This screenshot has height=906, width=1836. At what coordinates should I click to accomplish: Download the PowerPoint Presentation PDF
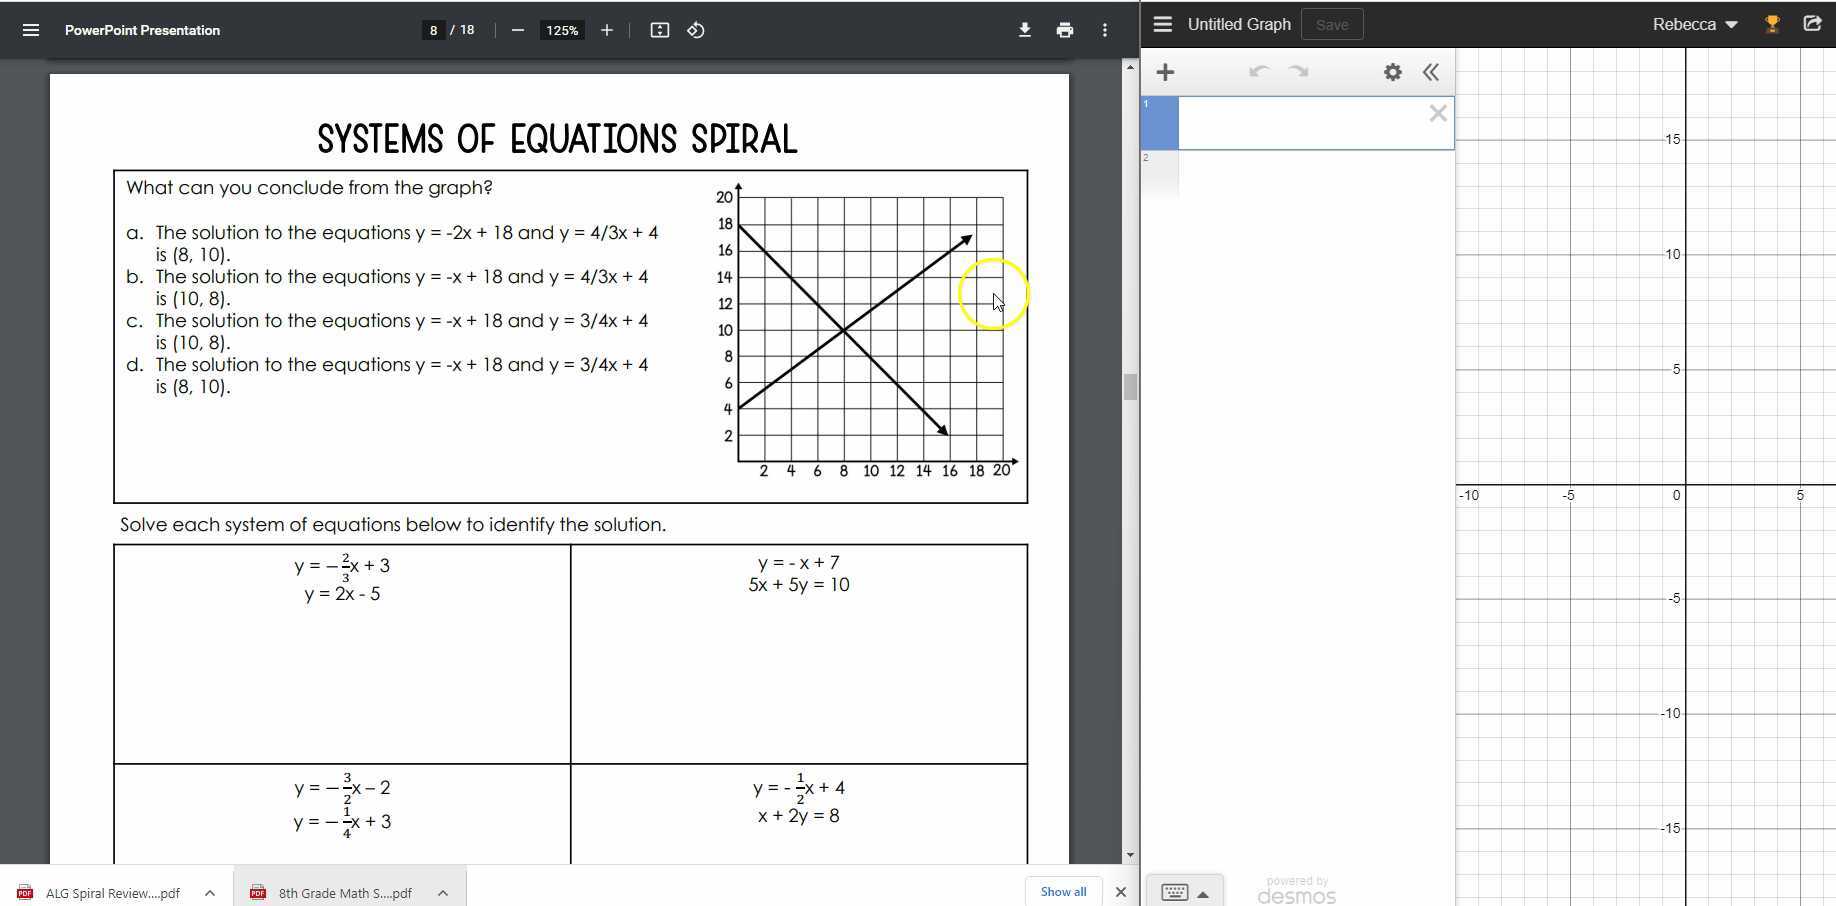click(x=1025, y=30)
